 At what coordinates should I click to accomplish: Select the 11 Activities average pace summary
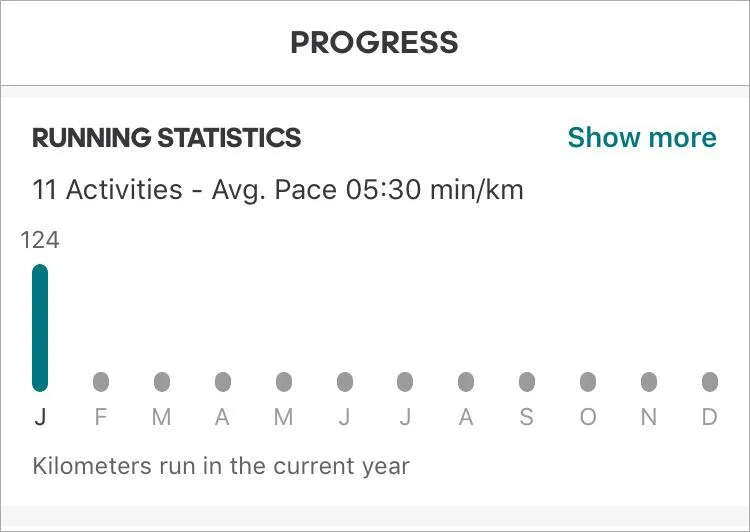(x=278, y=190)
